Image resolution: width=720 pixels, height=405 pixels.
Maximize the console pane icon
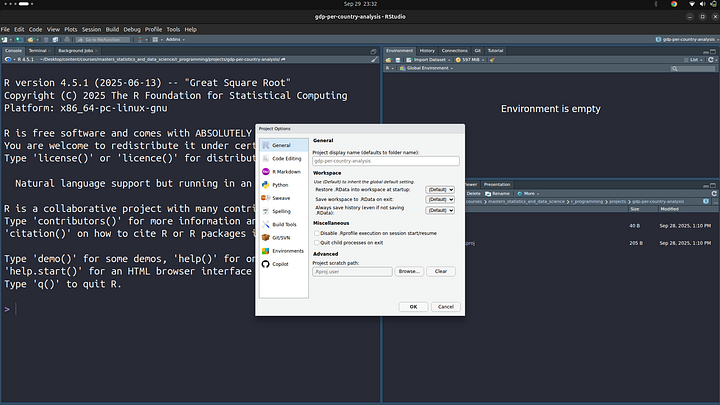point(373,51)
